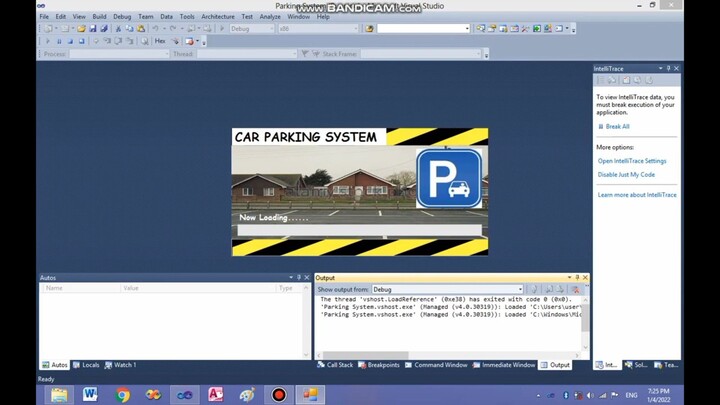
Task: Click the Break All link
Action: point(617,127)
